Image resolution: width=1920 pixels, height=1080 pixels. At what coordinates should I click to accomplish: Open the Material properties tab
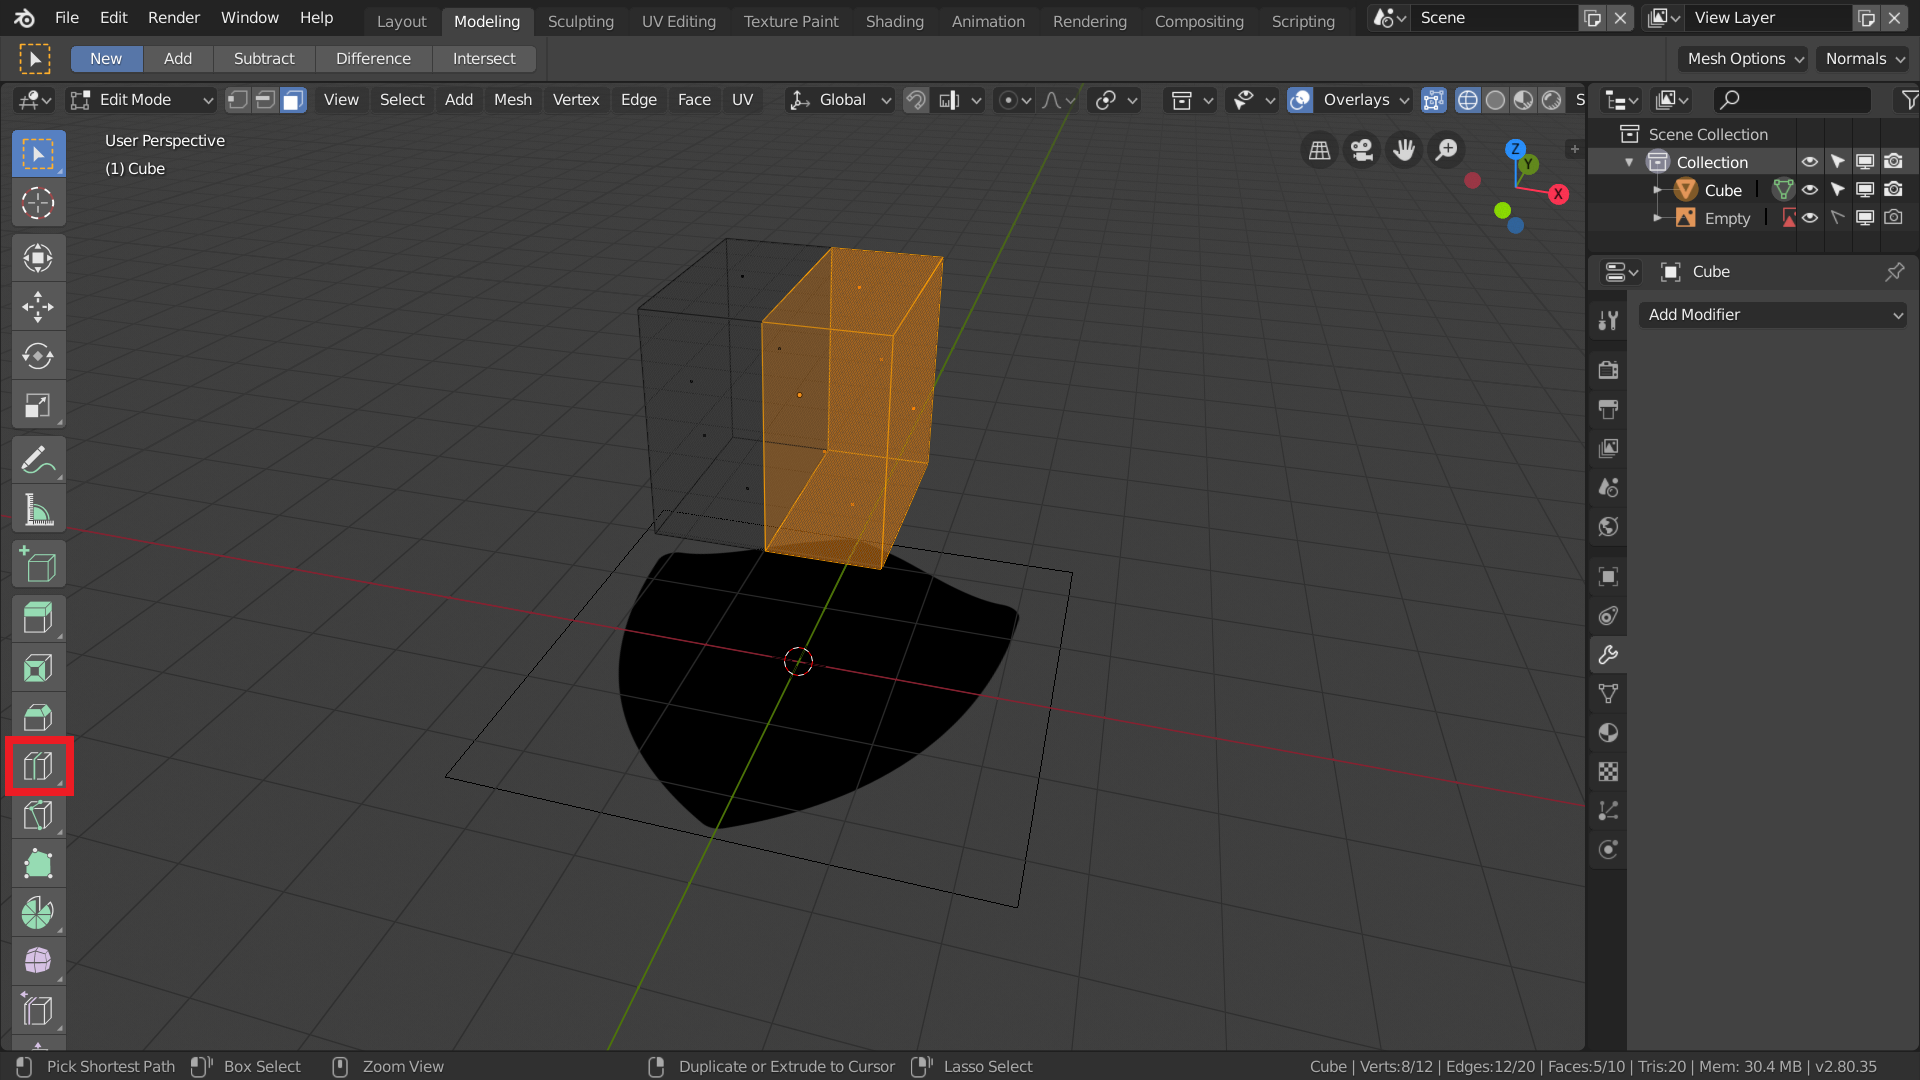coord(1608,733)
